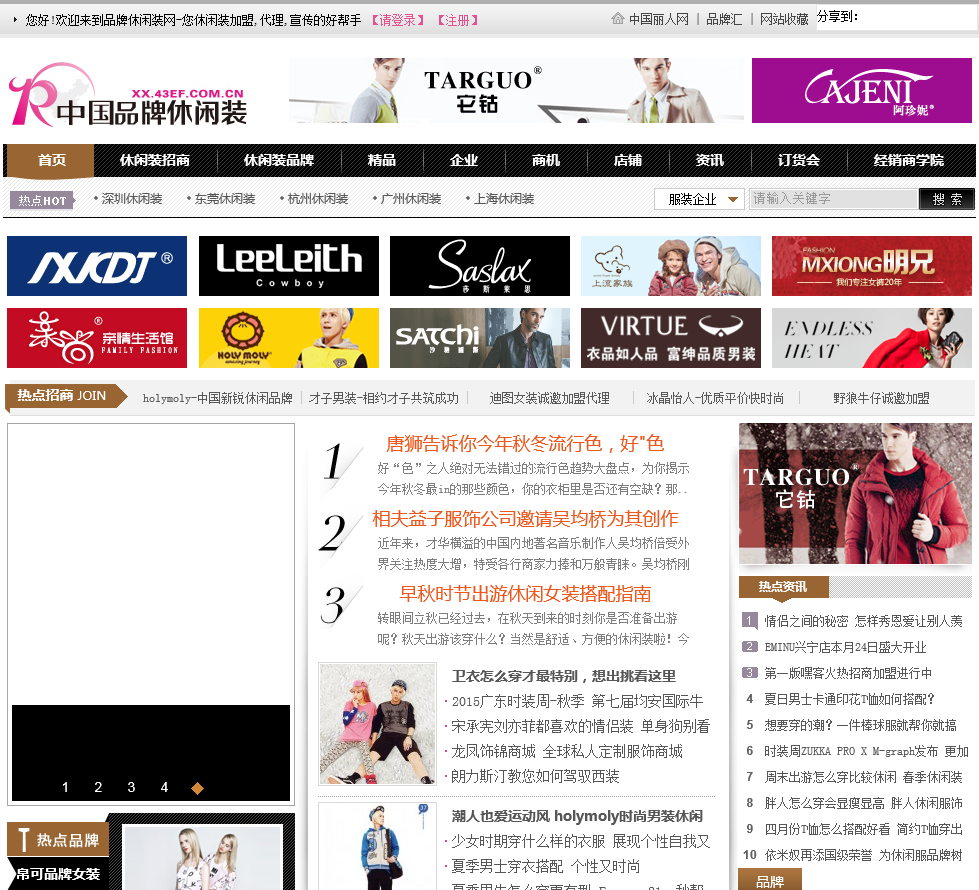The width and height of the screenshot is (979, 890).
Task: Click the SATCHI brand banner
Action: pos(480,338)
